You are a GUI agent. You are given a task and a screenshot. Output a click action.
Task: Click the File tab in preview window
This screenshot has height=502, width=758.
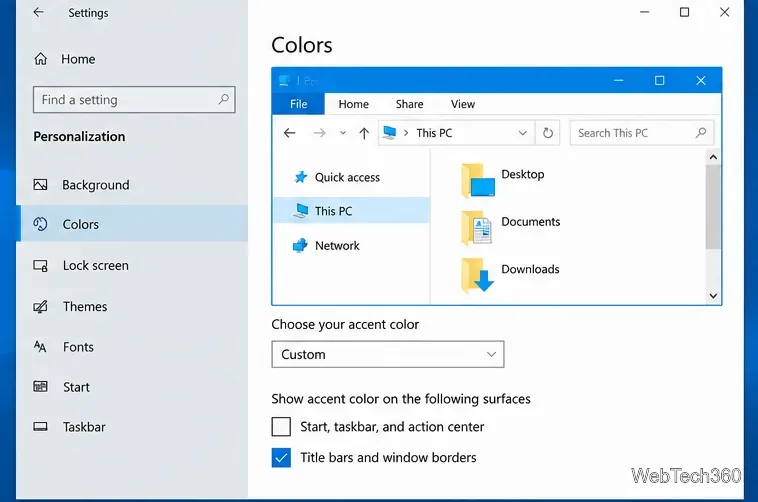[298, 104]
